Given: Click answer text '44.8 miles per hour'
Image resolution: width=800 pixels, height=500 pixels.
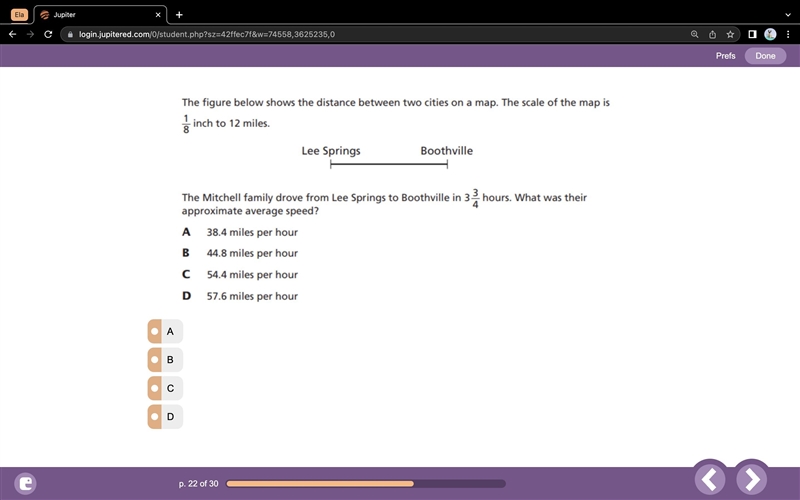Looking at the screenshot, I should [252, 254].
